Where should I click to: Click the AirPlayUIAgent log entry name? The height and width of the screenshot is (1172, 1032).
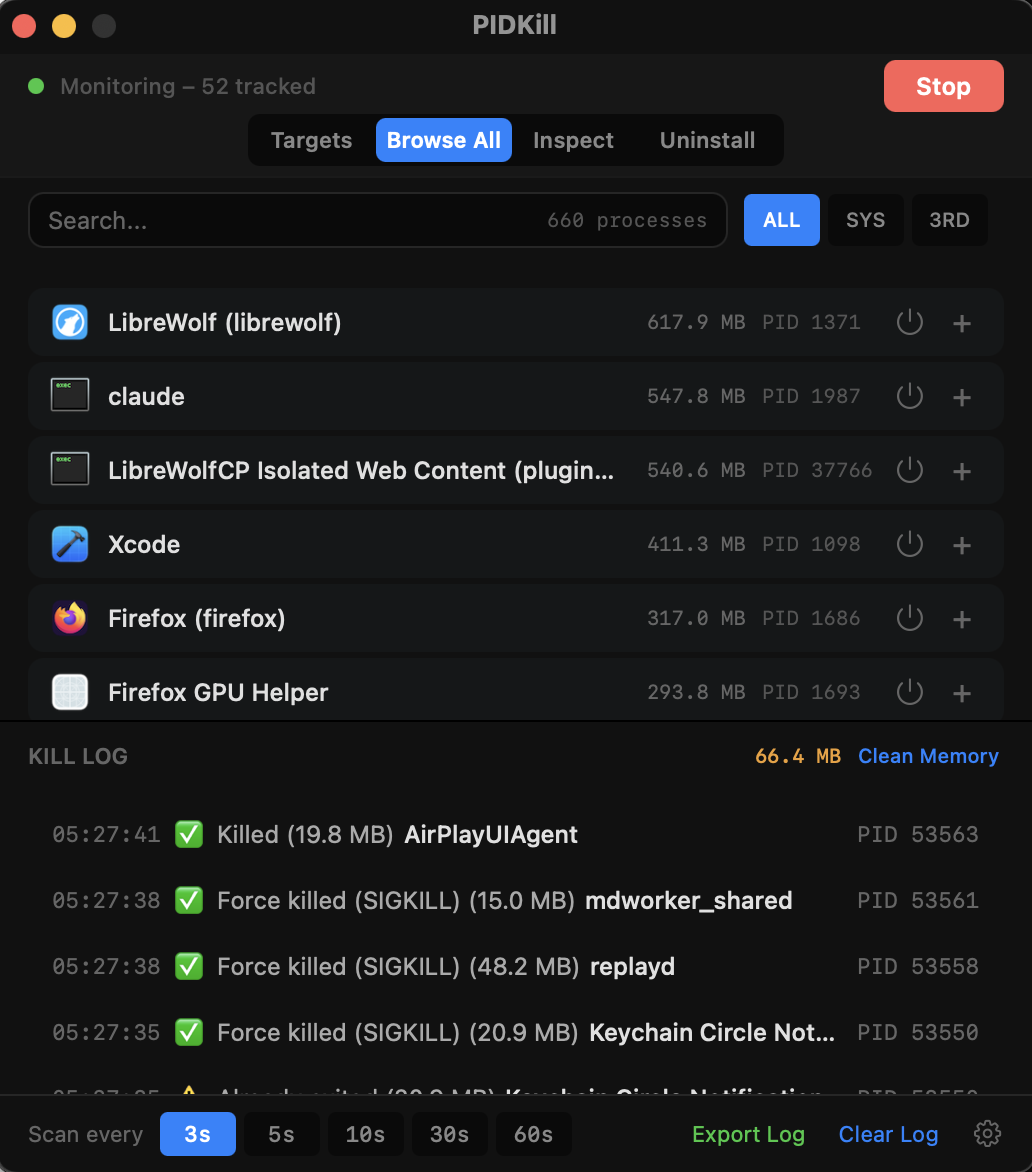[491, 834]
